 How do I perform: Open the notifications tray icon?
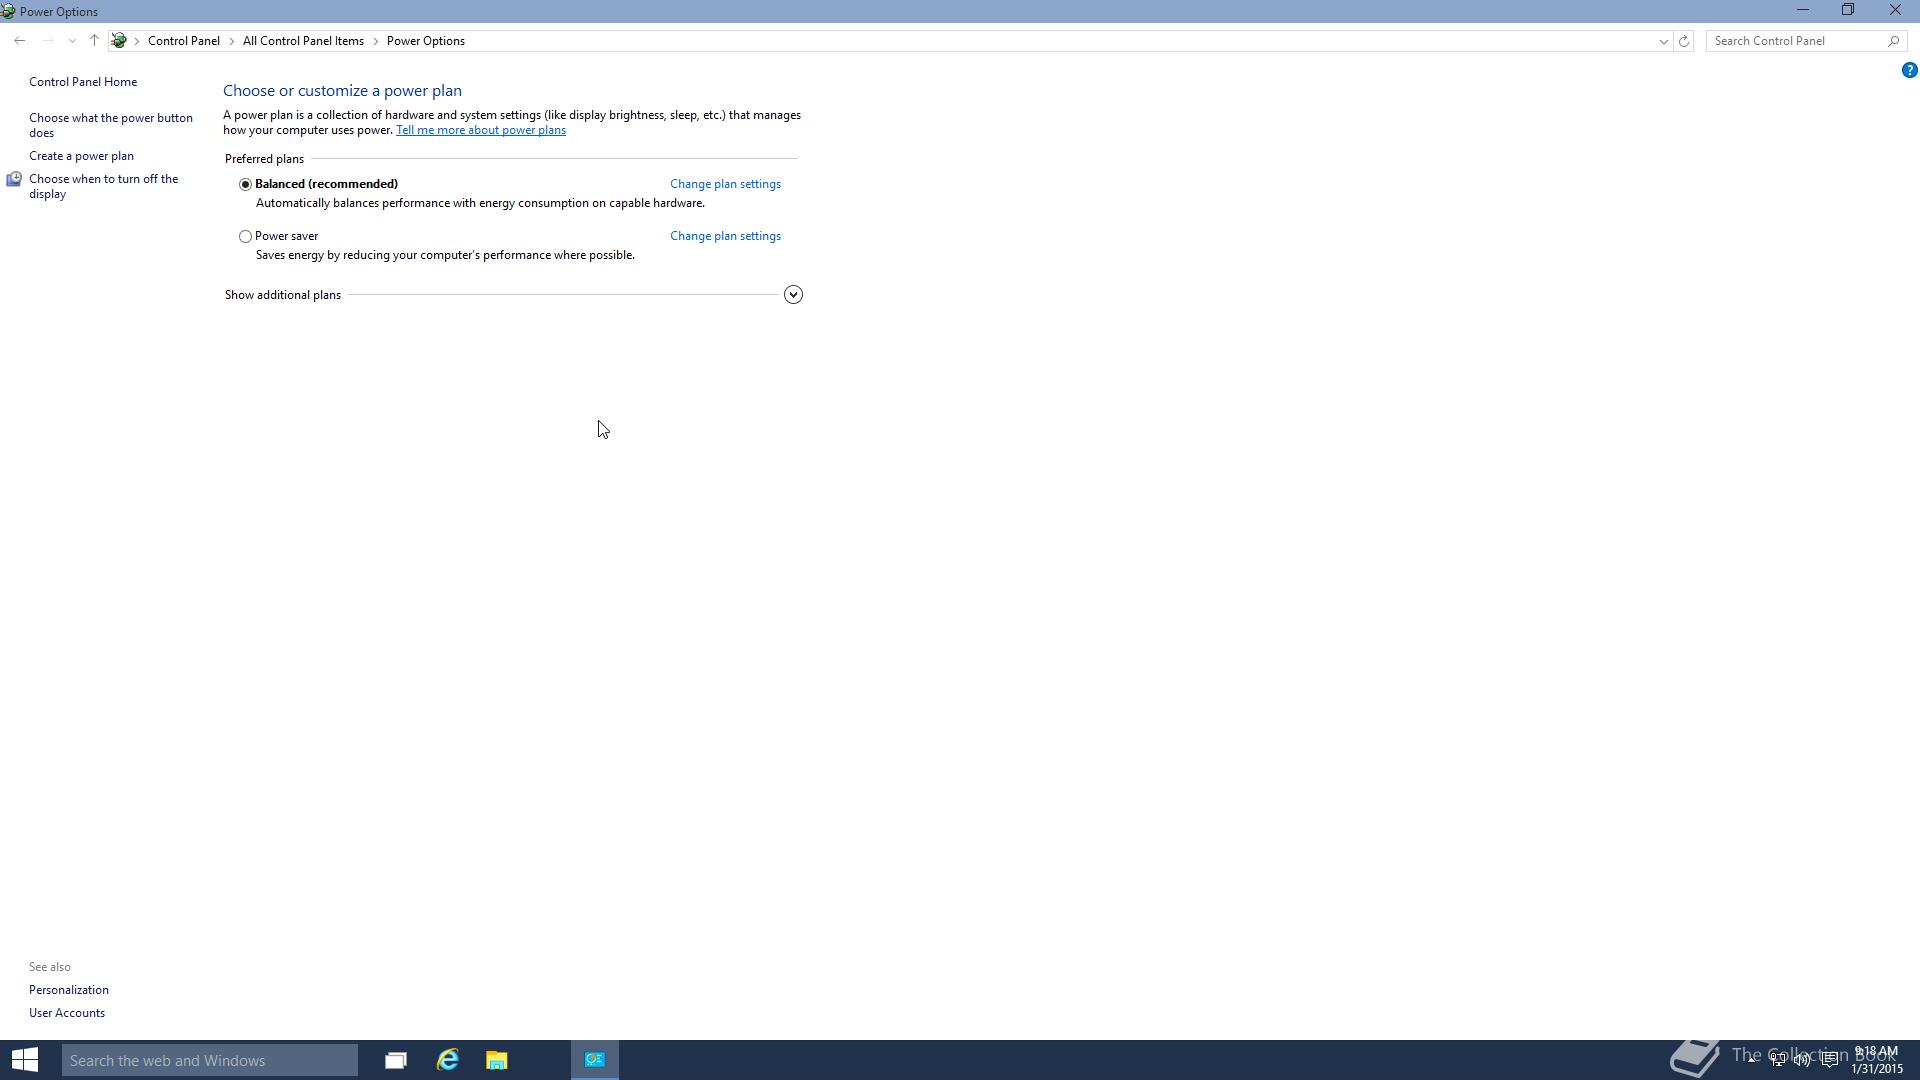tap(1830, 1059)
